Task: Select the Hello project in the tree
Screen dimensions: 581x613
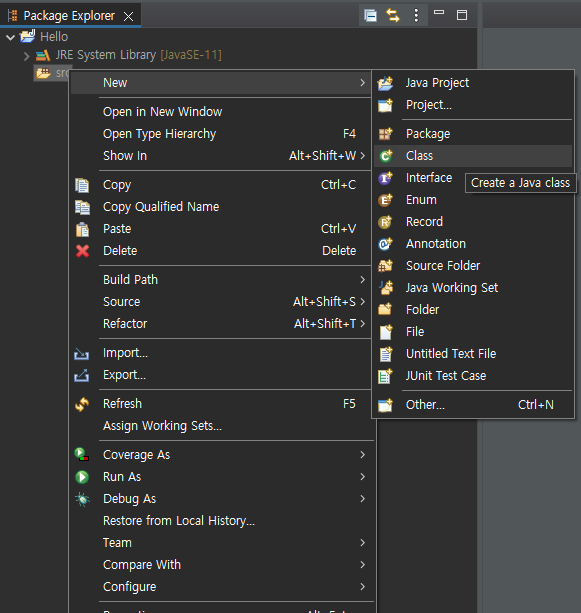Action: click(x=54, y=37)
